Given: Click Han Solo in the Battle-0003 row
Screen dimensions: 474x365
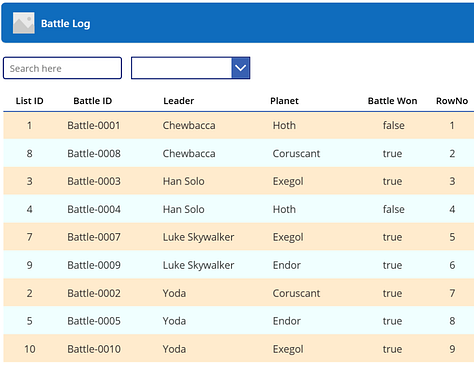Looking at the screenshot, I should [x=184, y=181].
